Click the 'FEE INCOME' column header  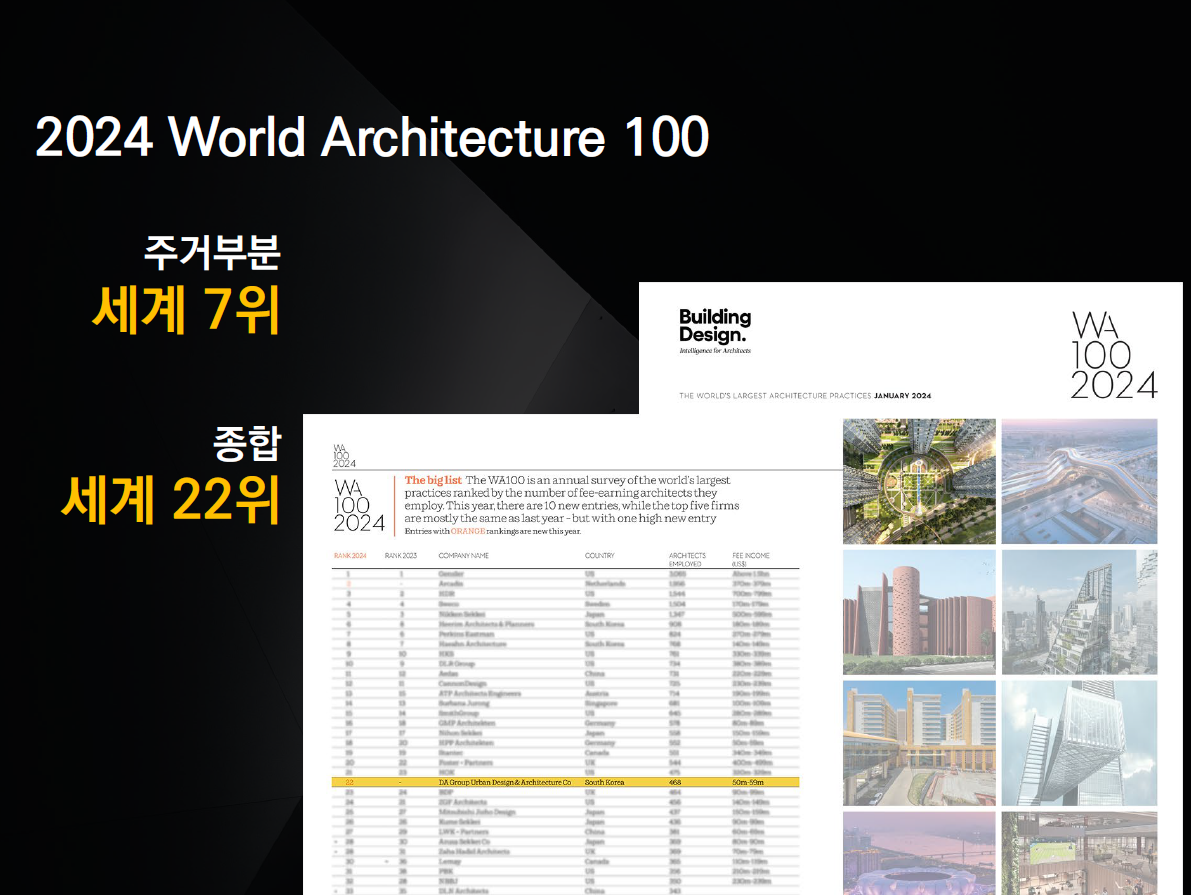tap(750, 559)
